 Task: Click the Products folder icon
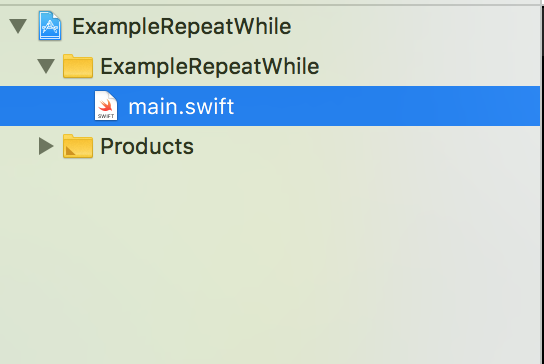(78, 146)
